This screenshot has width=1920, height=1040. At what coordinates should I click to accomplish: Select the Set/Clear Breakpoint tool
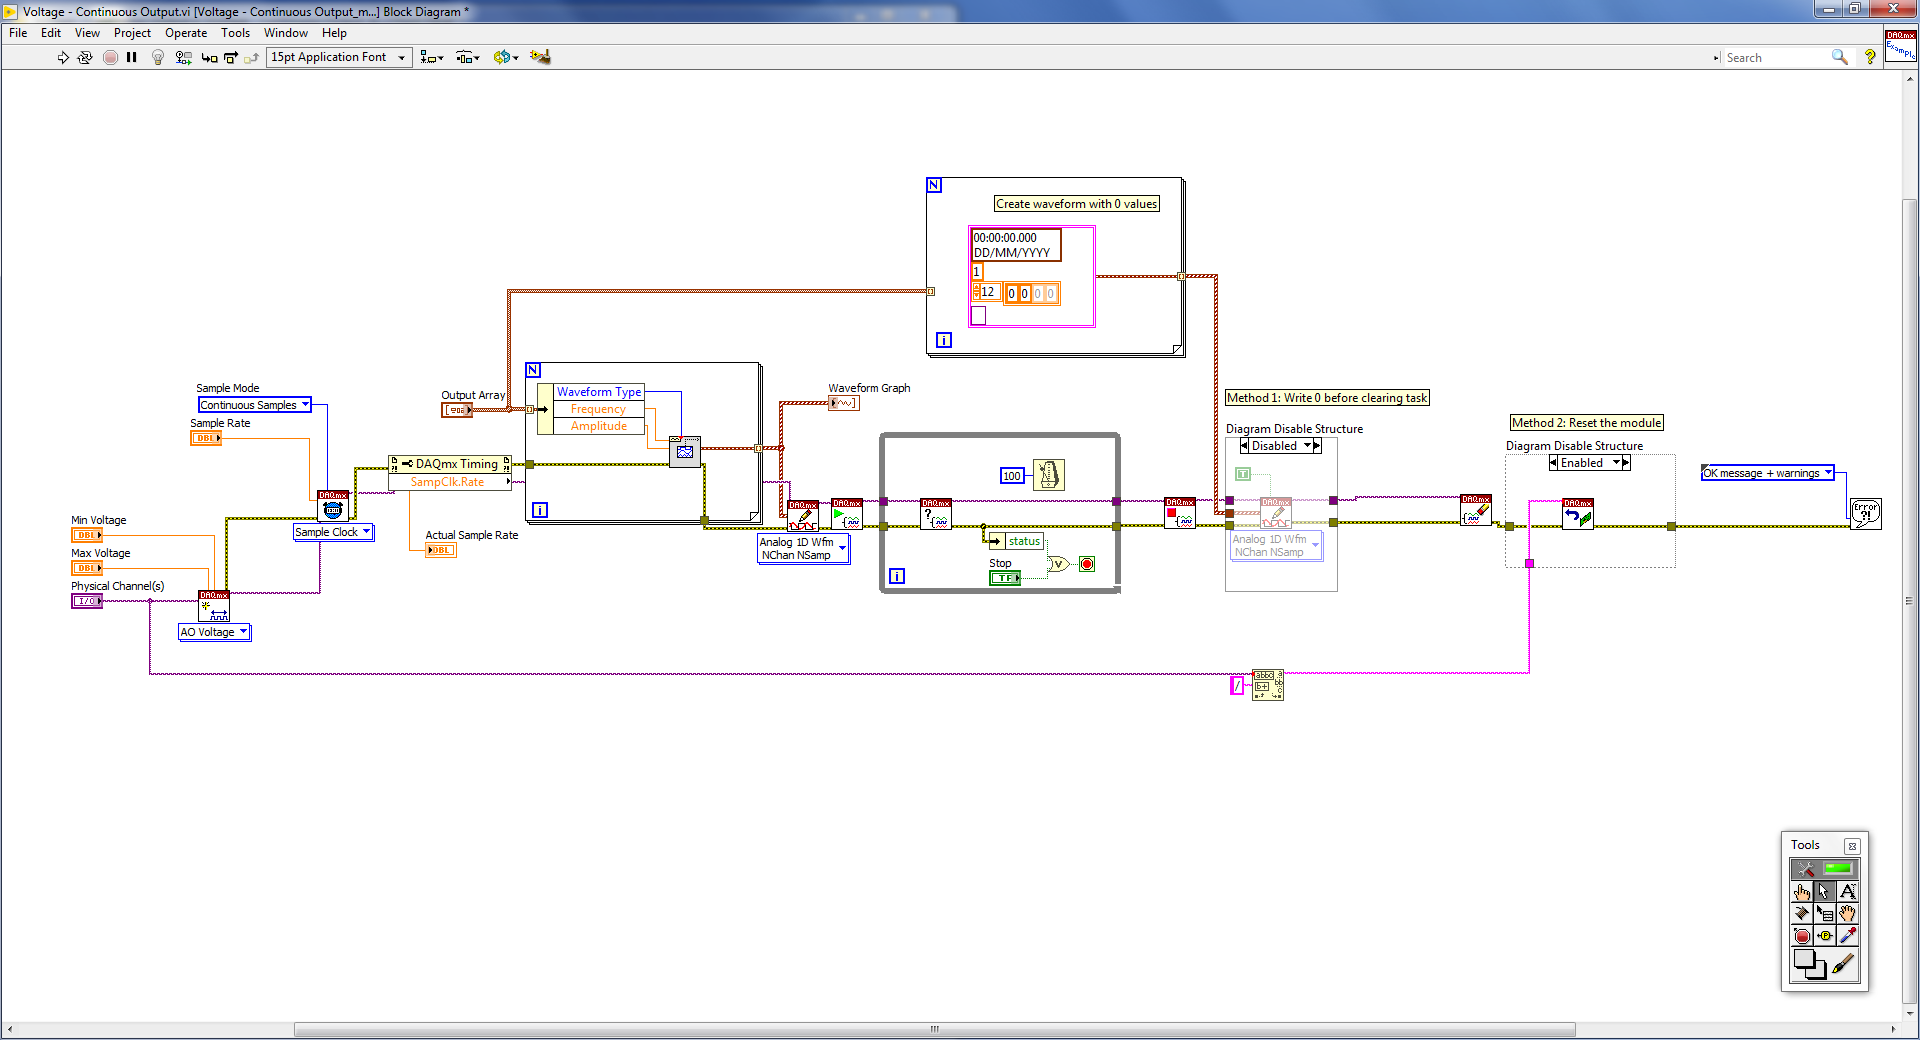[x=1802, y=936]
